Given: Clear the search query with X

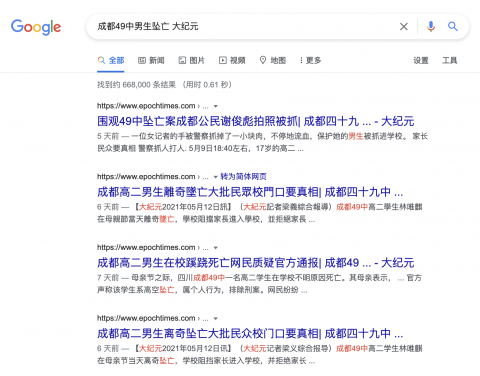Looking at the screenshot, I should click(x=404, y=26).
